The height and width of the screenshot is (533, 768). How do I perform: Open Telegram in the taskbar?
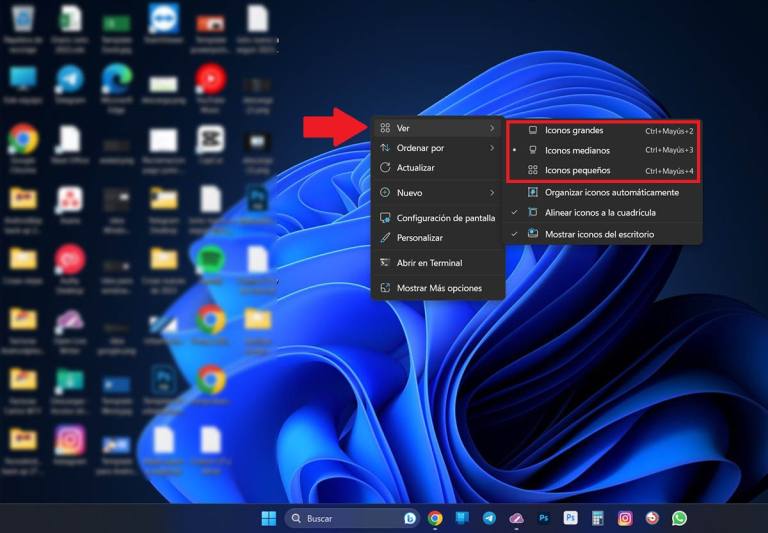(x=489, y=518)
